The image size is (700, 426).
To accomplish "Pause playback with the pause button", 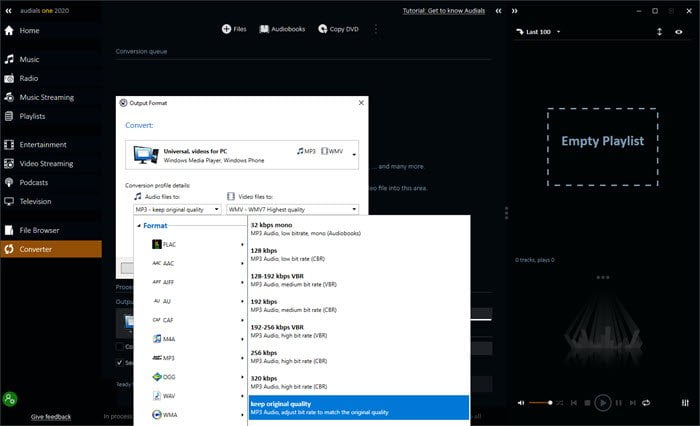I will (x=618, y=403).
